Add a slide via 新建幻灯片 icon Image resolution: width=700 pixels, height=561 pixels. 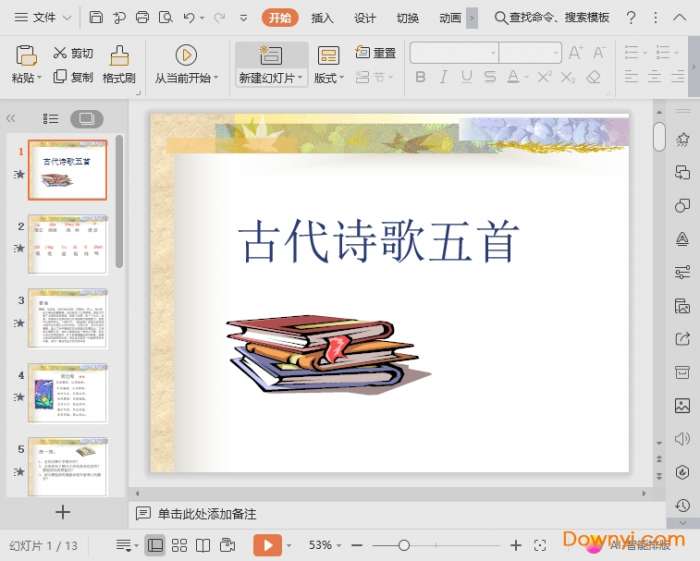click(271, 55)
